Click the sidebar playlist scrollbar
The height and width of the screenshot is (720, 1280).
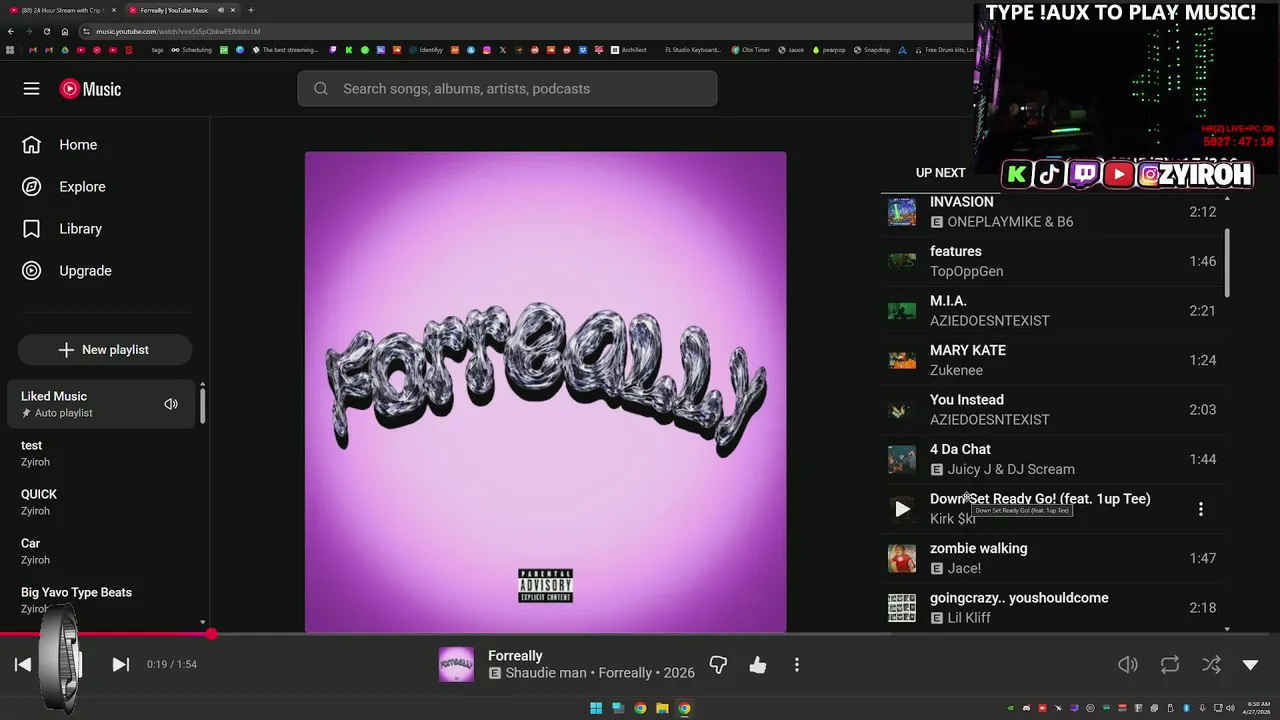(x=202, y=404)
